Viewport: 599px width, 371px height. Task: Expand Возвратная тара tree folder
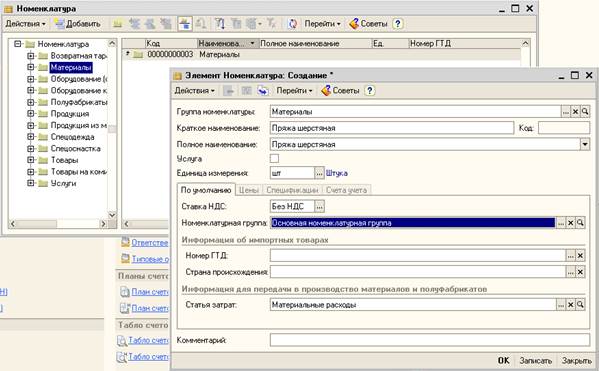(x=31, y=56)
